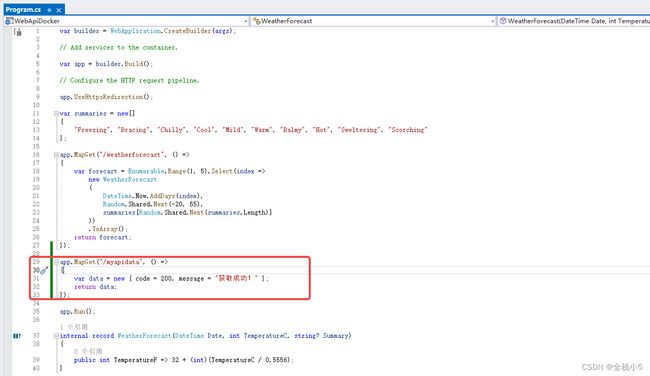The height and width of the screenshot is (376, 650).
Task: Click the inheritance margin icon on line 37
Action: pyautogui.click(x=17, y=336)
